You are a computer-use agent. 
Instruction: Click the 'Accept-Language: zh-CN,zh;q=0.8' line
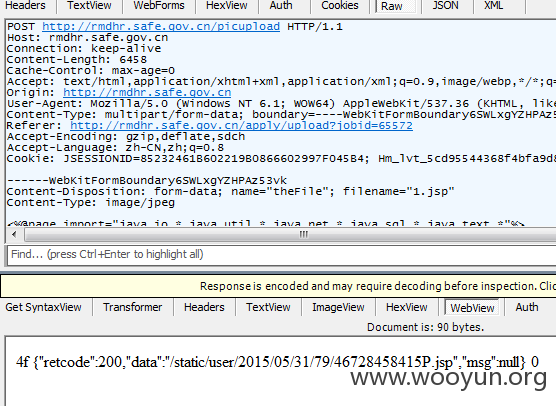[x=115, y=148]
